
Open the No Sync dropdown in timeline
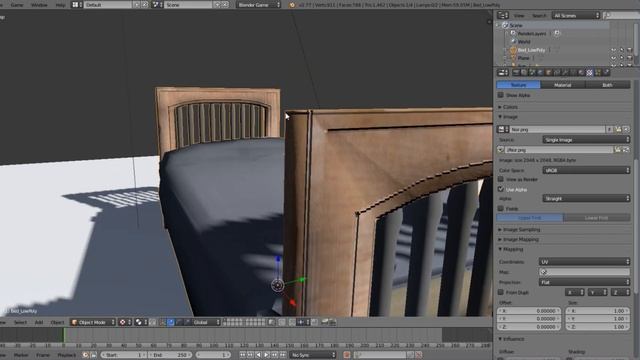313,355
